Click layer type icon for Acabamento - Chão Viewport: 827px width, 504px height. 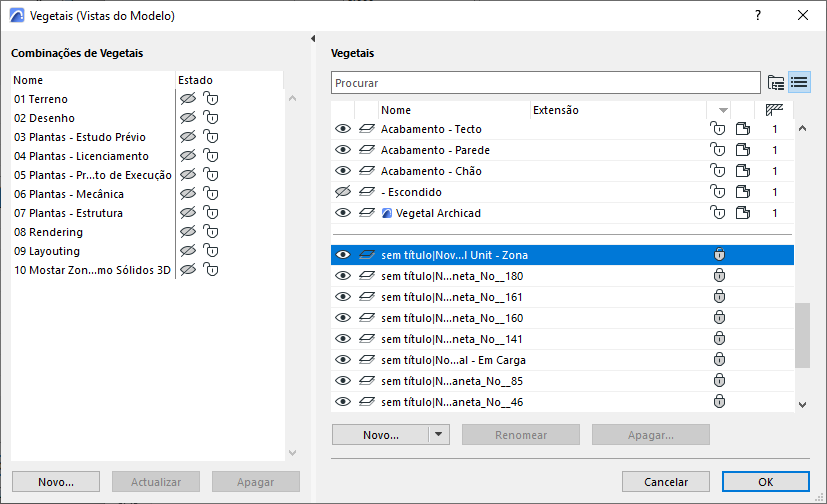[x=366, y=171]
